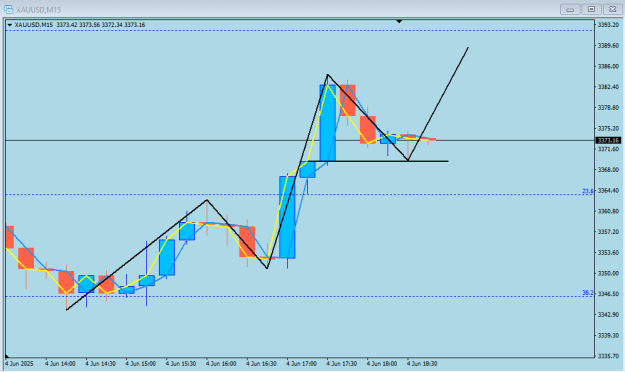Click the 3382.40 price scale label
Screen dimensions: 625x372
pos(608,87)
